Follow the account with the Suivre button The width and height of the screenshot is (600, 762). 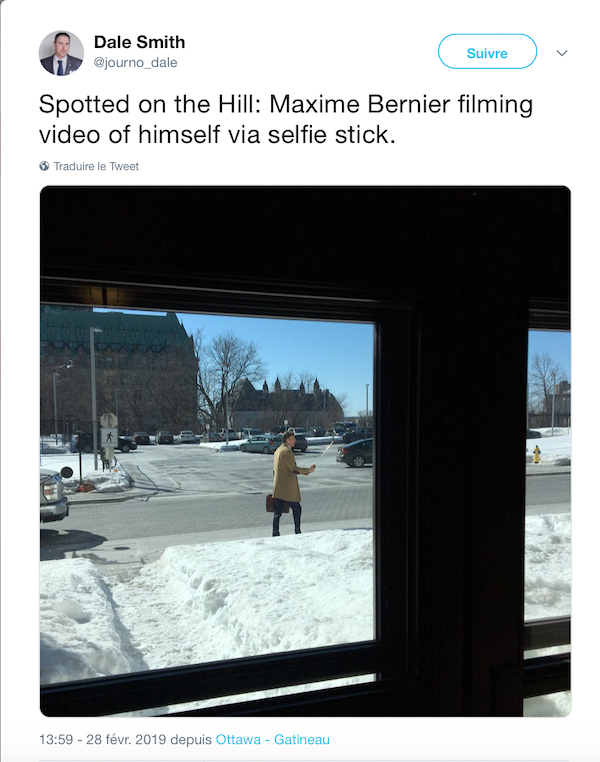pyautogui.click(x=487, y=52)
